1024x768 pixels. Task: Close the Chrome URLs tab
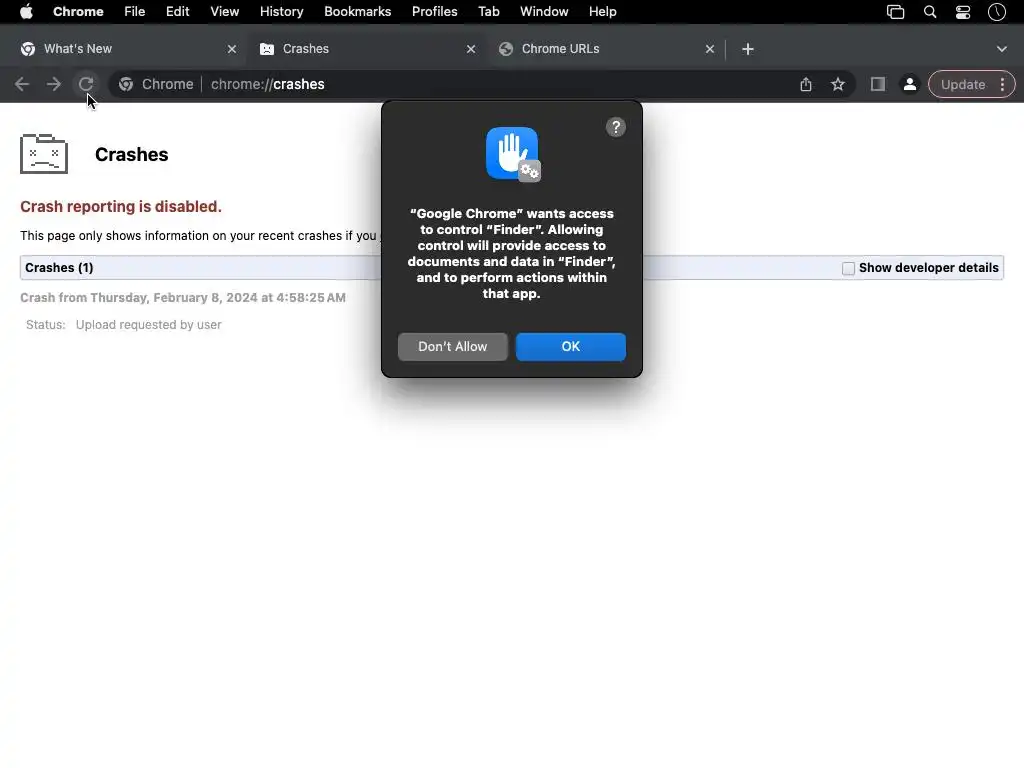click(710, 49)
